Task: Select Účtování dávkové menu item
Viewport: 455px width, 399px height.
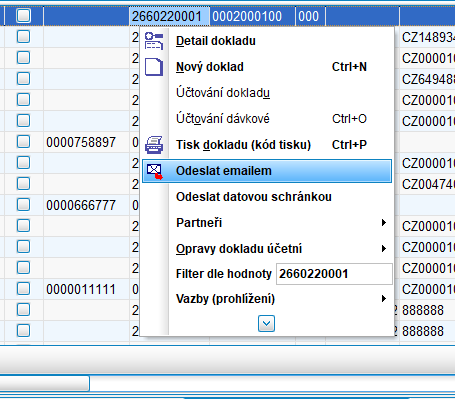Action: pos(267,119)
